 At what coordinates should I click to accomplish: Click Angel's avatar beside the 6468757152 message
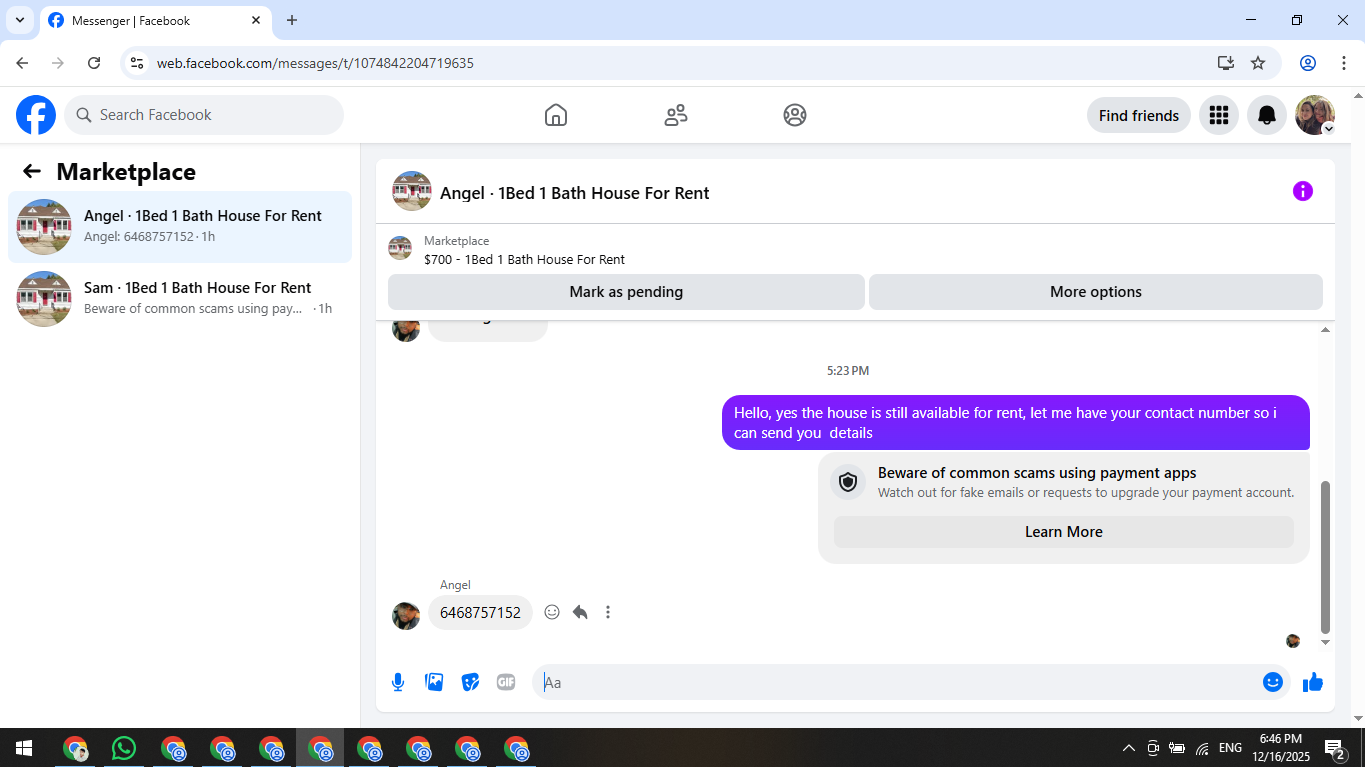point(406,615)
